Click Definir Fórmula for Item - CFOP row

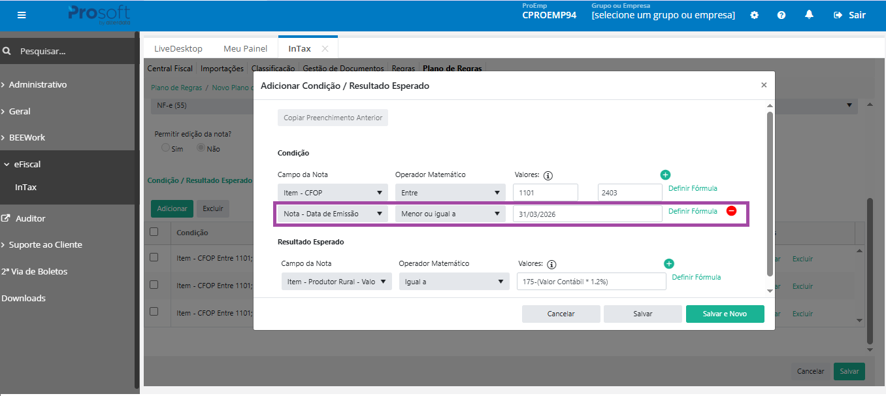point(693,188)
